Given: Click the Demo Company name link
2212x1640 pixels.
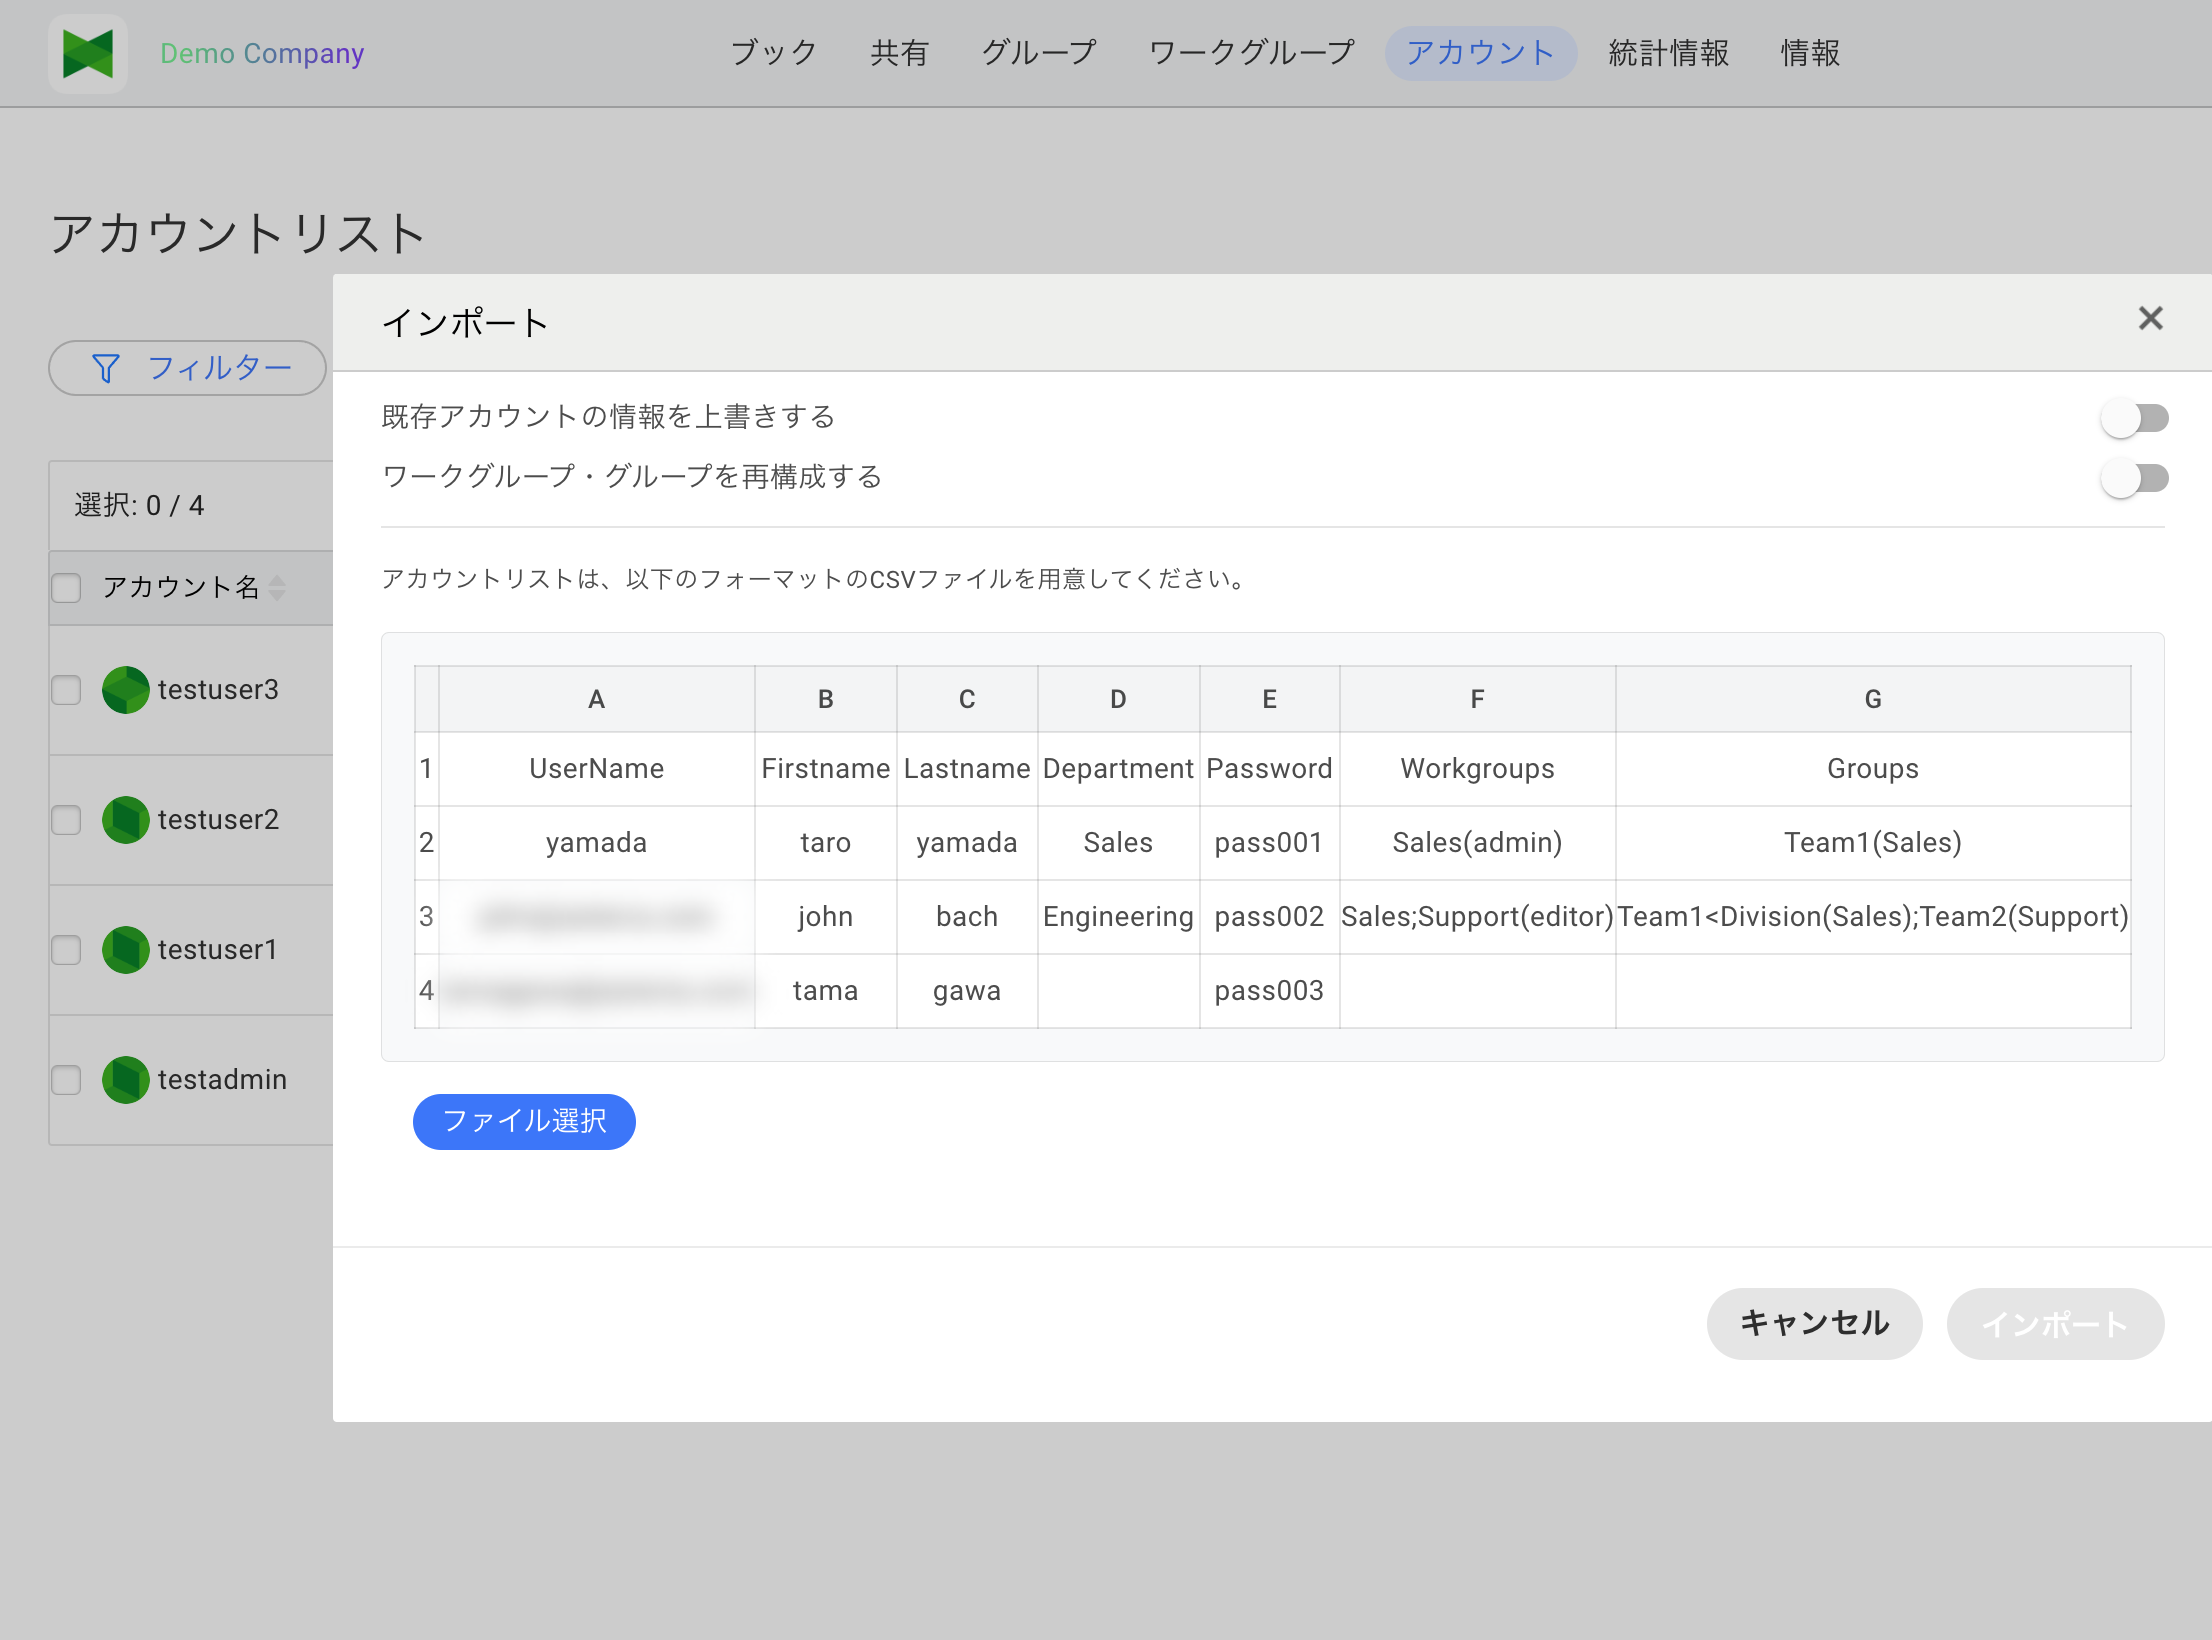Looking at the screenshot, I should click(262, 53).
